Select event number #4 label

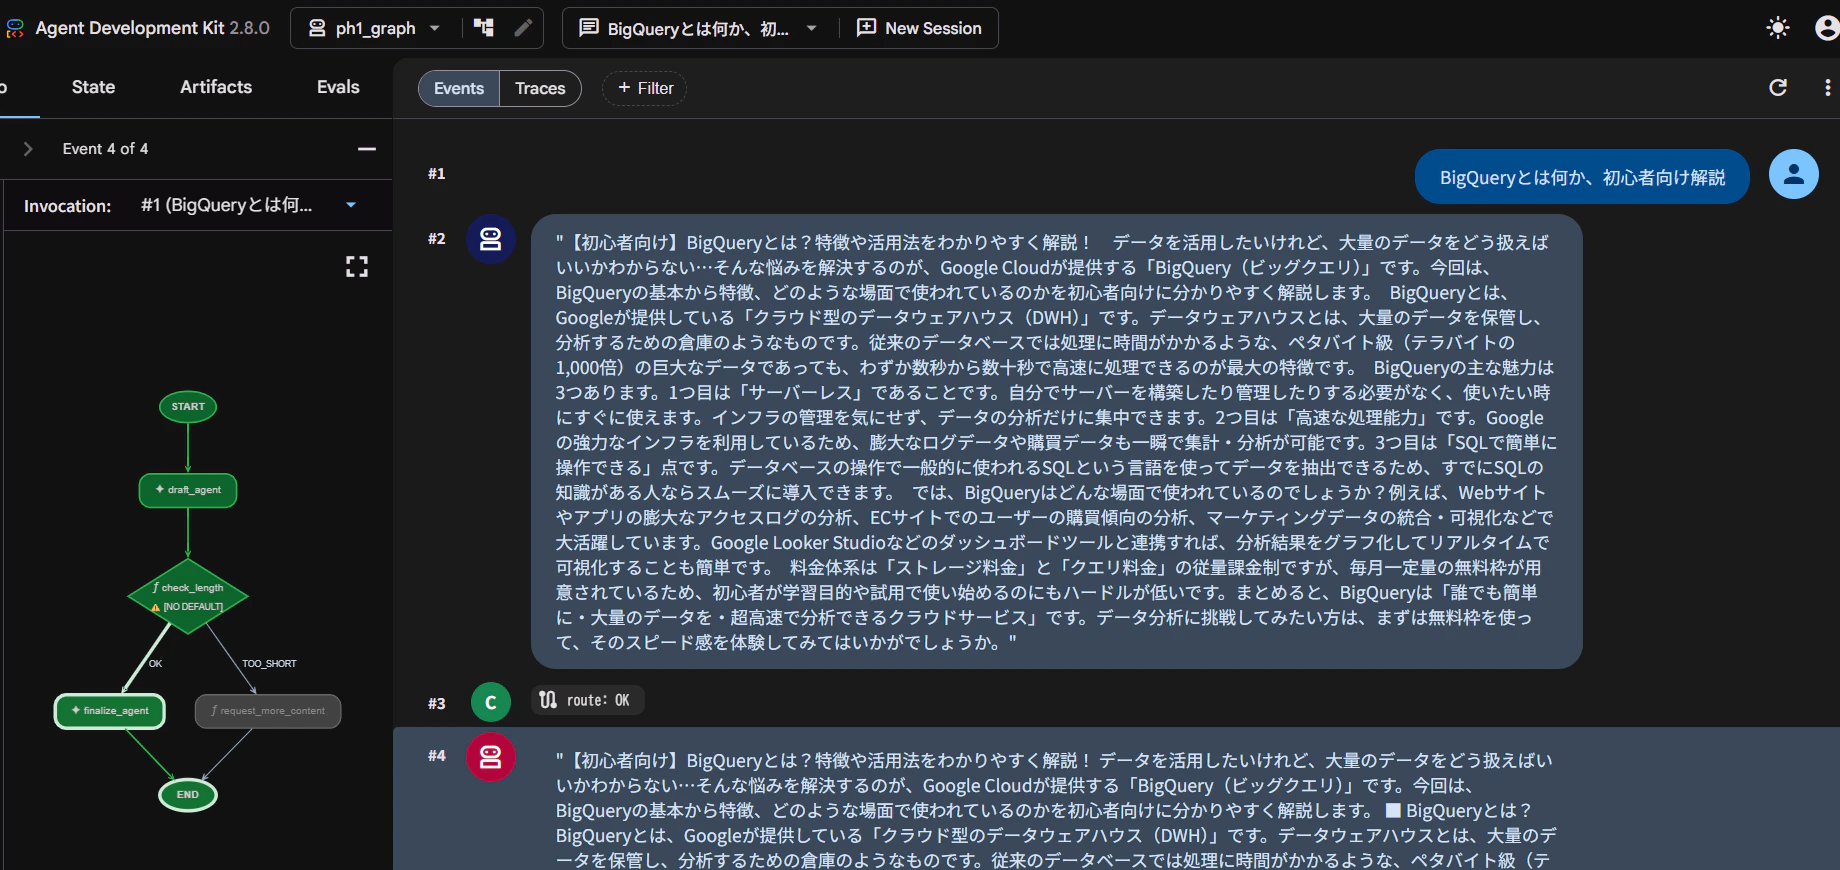pyautogui.click(x=437, y=756)
